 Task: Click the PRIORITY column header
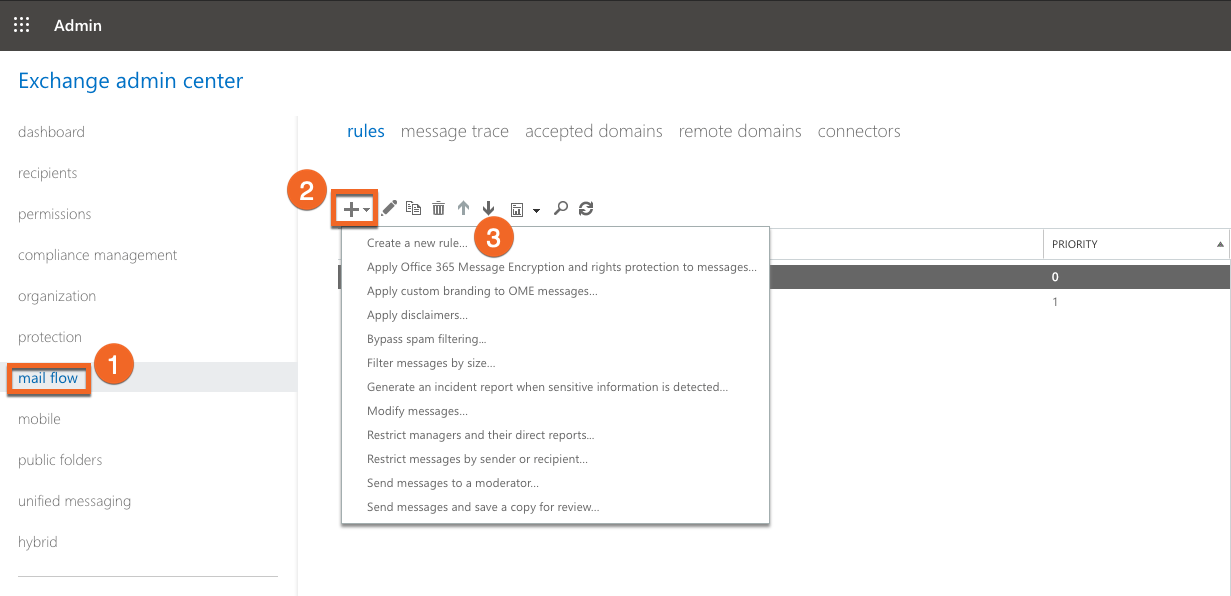pyautogui.click(x=1136, y=244)
